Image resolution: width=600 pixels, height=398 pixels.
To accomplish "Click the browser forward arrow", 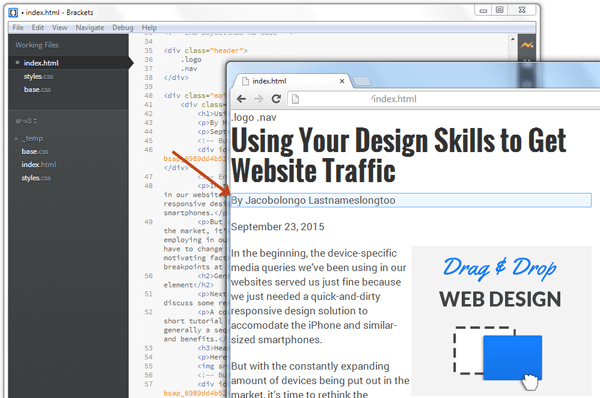I will click(259, 99).
